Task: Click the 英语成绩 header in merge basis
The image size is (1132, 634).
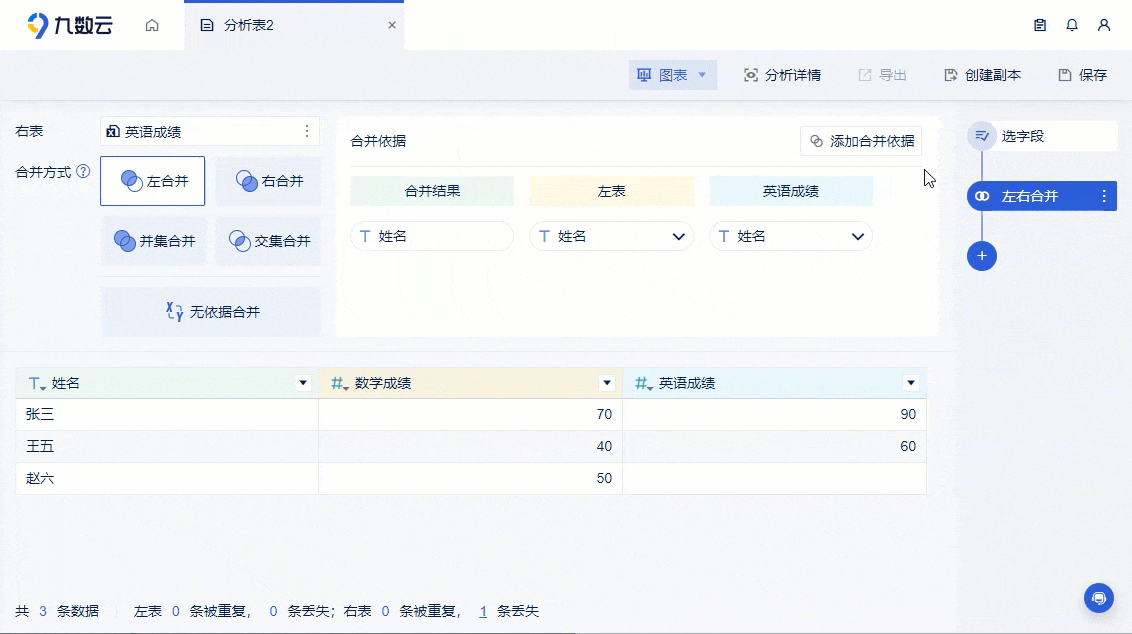Action: point(791,191)
